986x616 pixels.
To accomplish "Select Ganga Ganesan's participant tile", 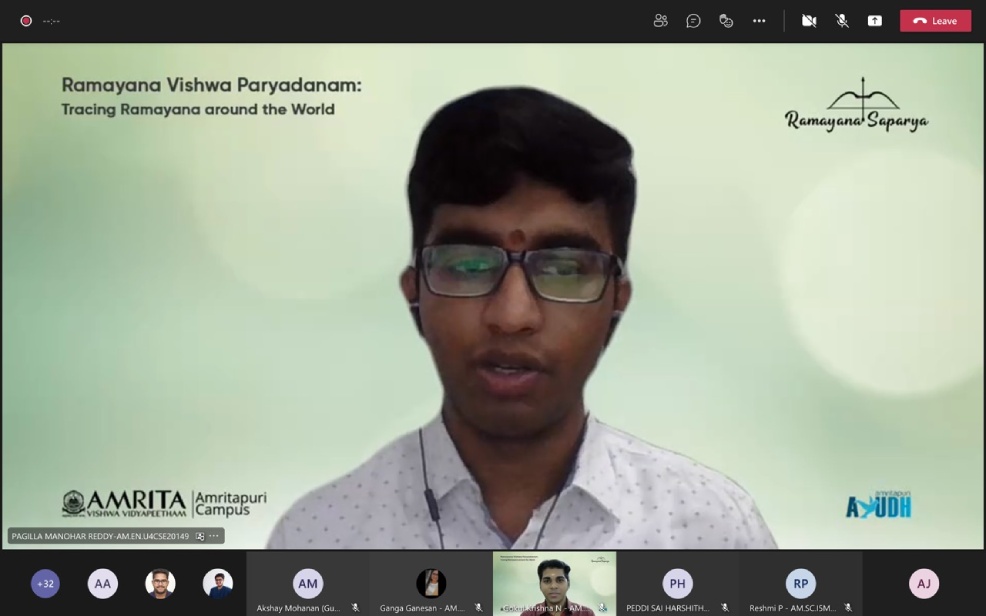I will (x=431, y=584).
